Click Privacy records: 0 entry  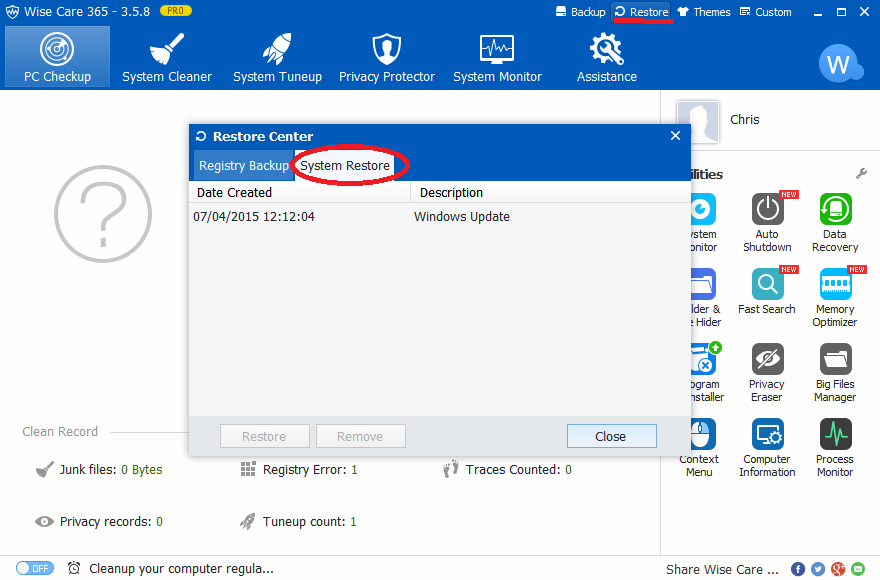[x=99, y=522]
